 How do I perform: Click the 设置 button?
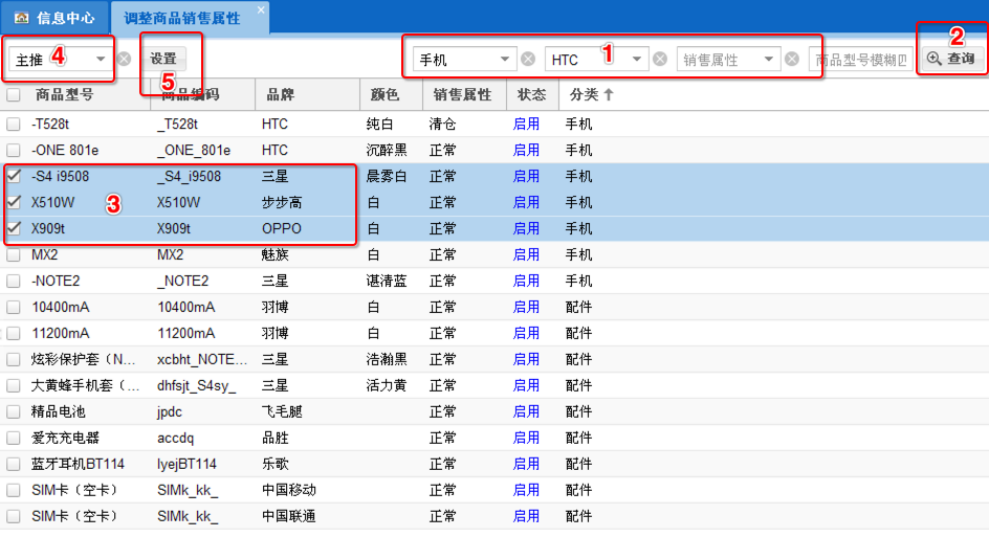163,59
